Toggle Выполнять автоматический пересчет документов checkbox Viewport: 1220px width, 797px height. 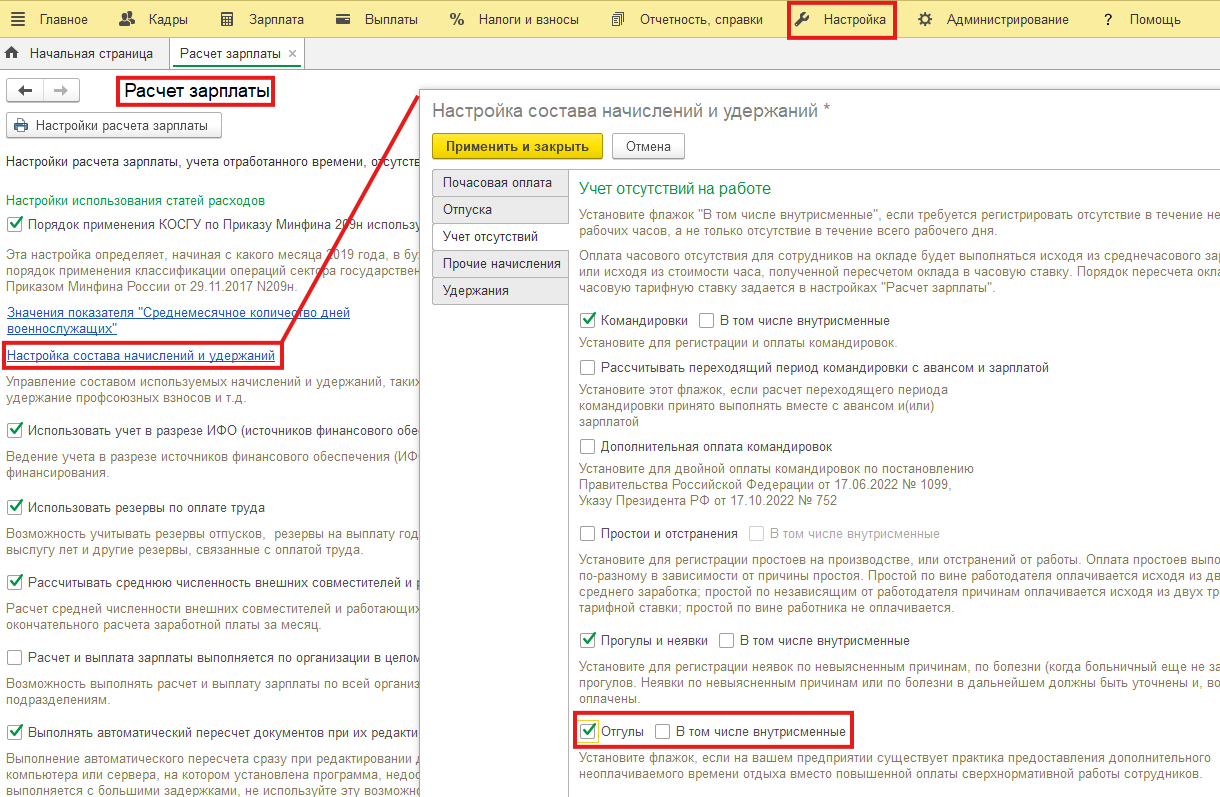(x=15, y=732)
